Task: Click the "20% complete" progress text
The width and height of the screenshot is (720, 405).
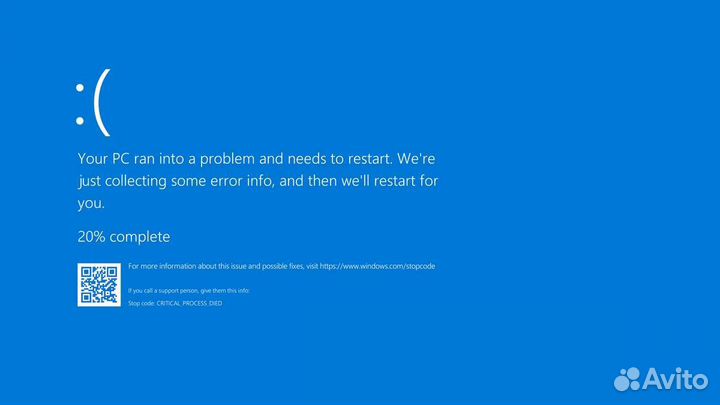Action: [124, 237]
